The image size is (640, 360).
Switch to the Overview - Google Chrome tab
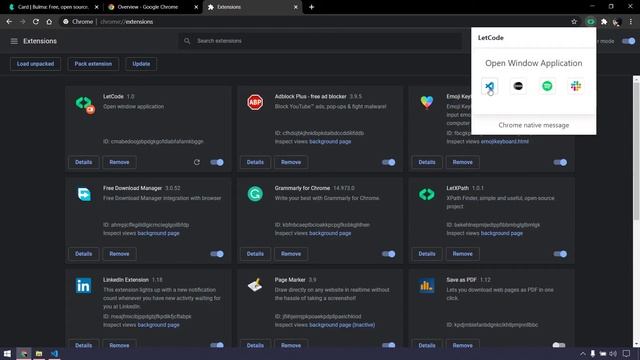(x=153, y=7)
